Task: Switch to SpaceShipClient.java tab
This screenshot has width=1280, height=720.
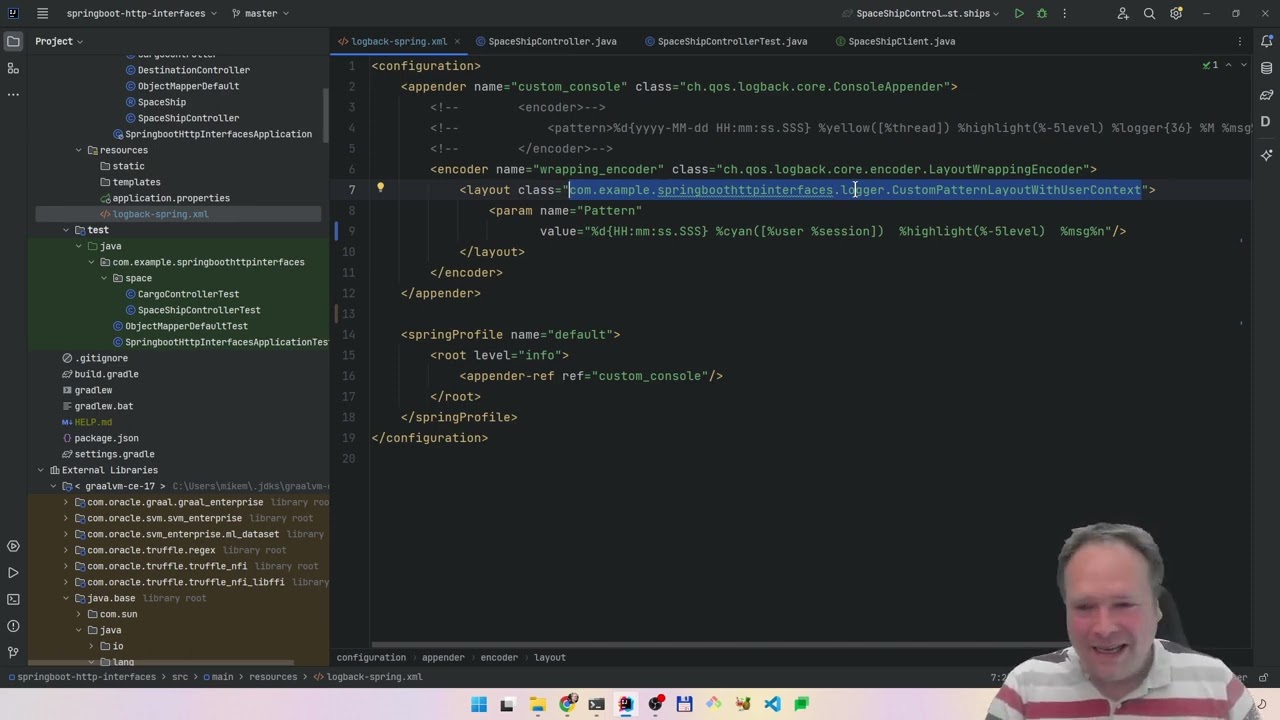Action: point(894,41)
